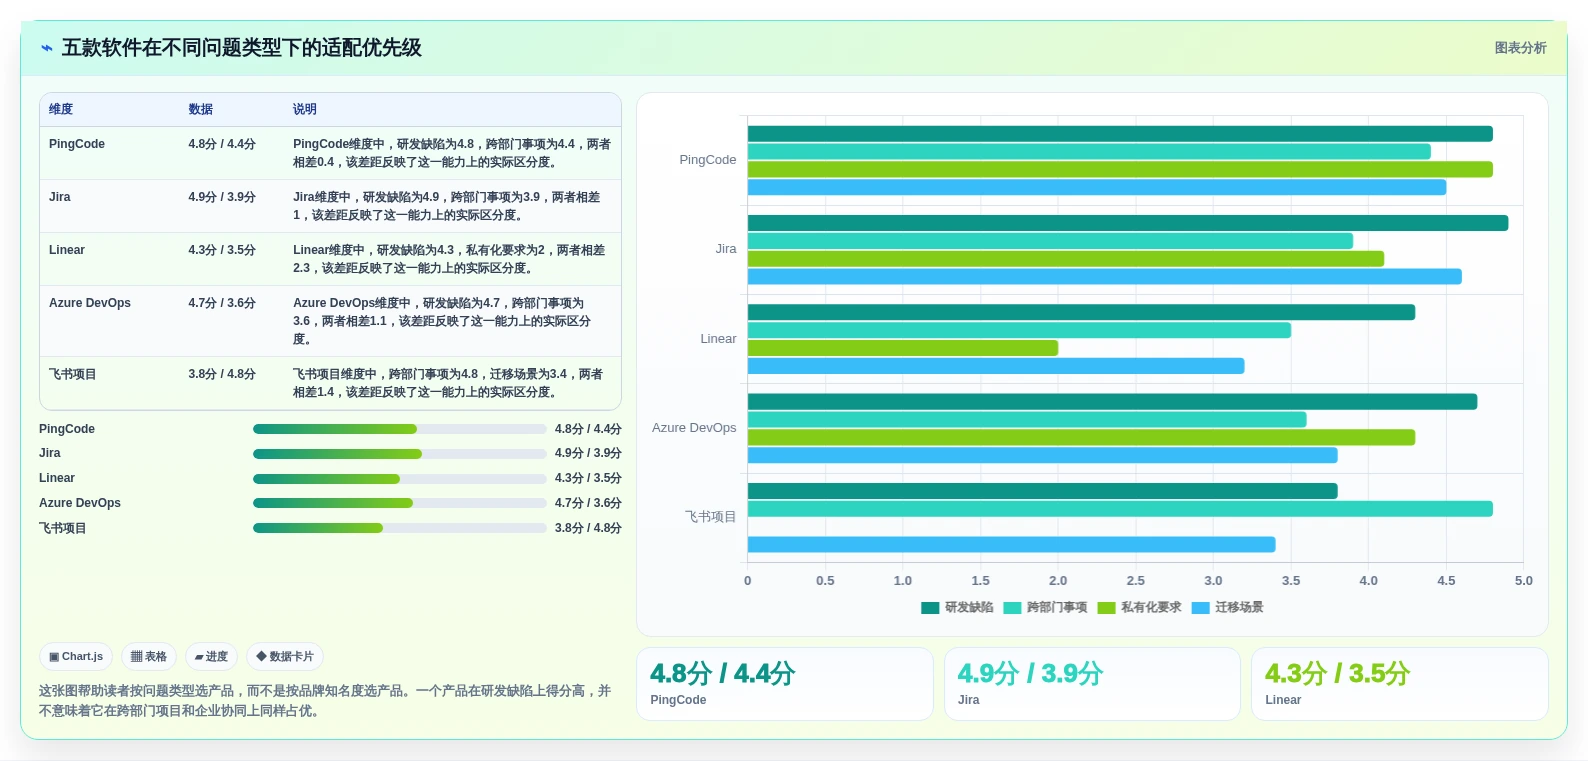
Task: Click the PingCode 研发缺陷 chart bar
Action: click(x=1120, y=134)
